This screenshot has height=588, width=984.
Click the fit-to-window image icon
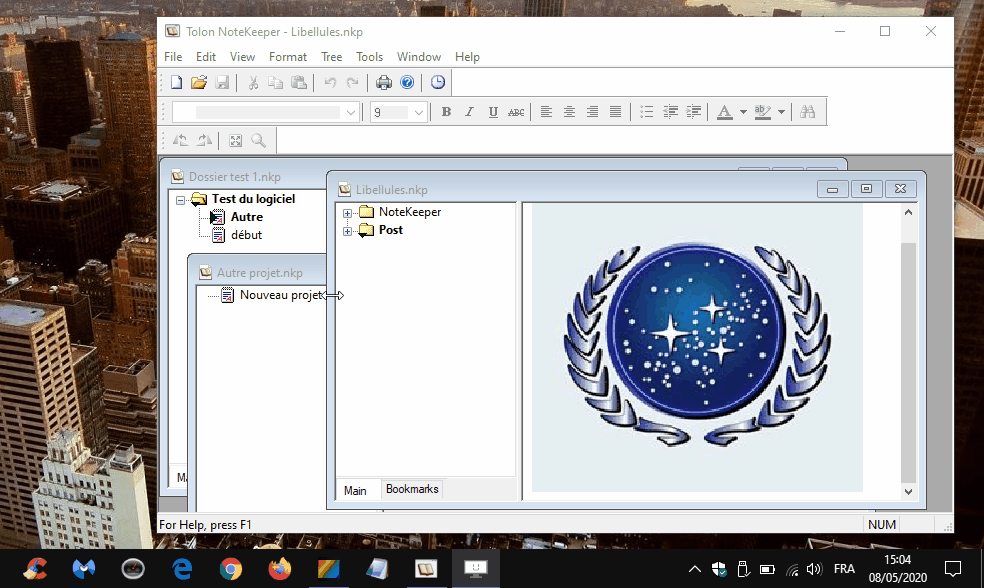235,141
